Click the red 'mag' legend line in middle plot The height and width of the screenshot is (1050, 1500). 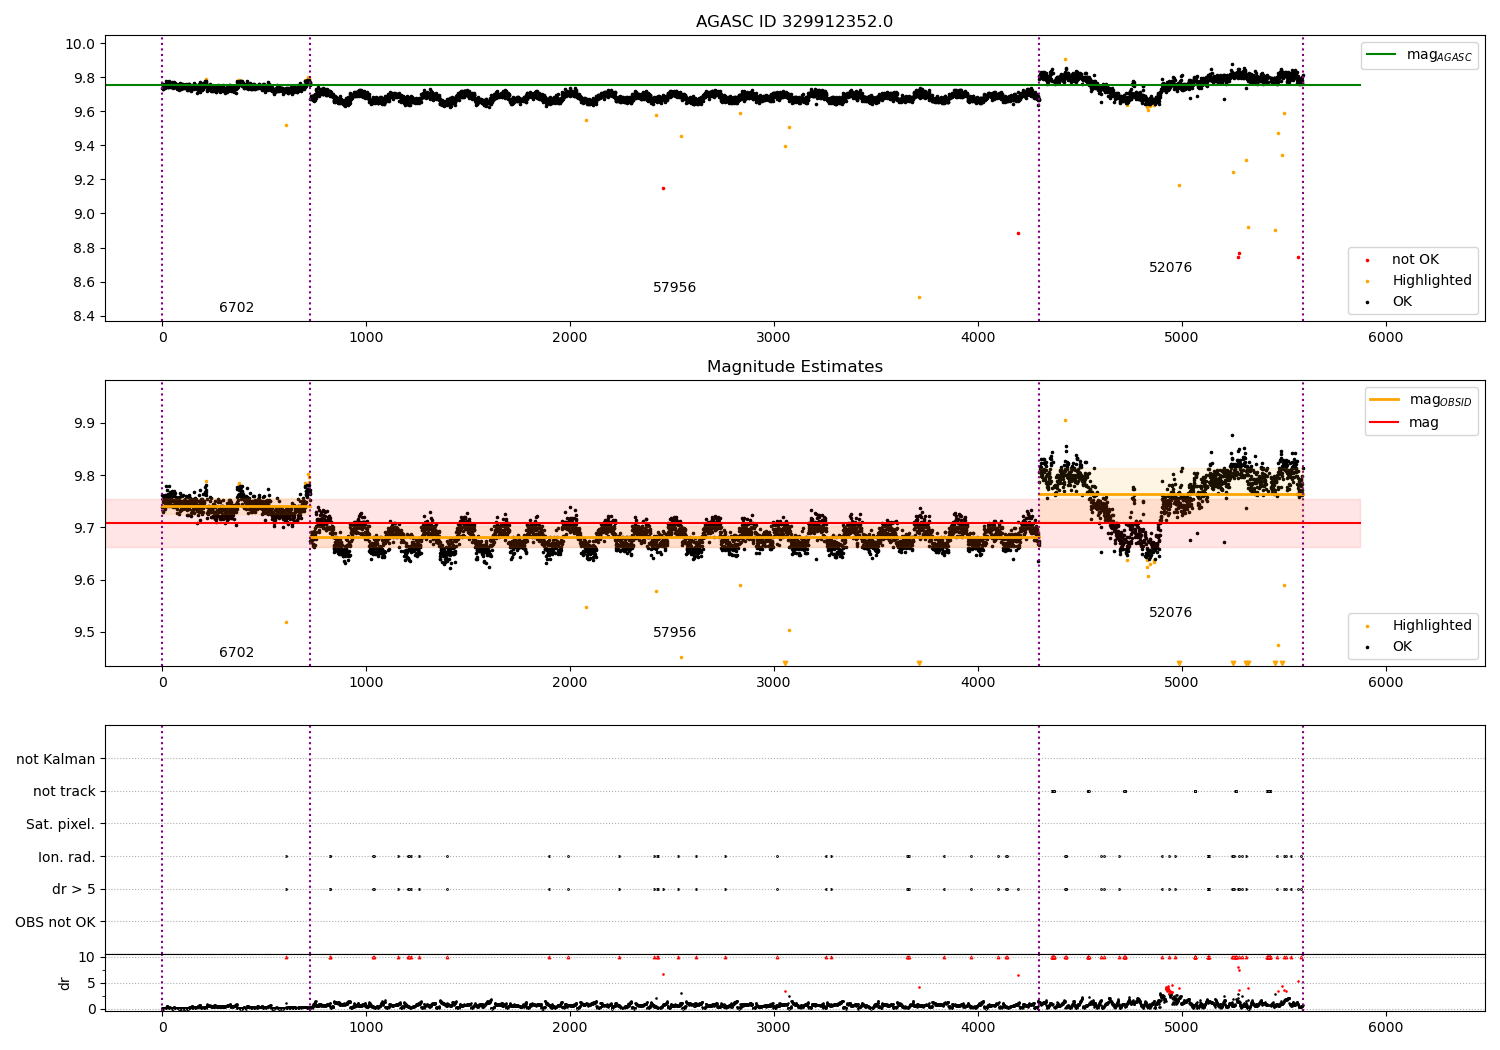pos(1385,422)
